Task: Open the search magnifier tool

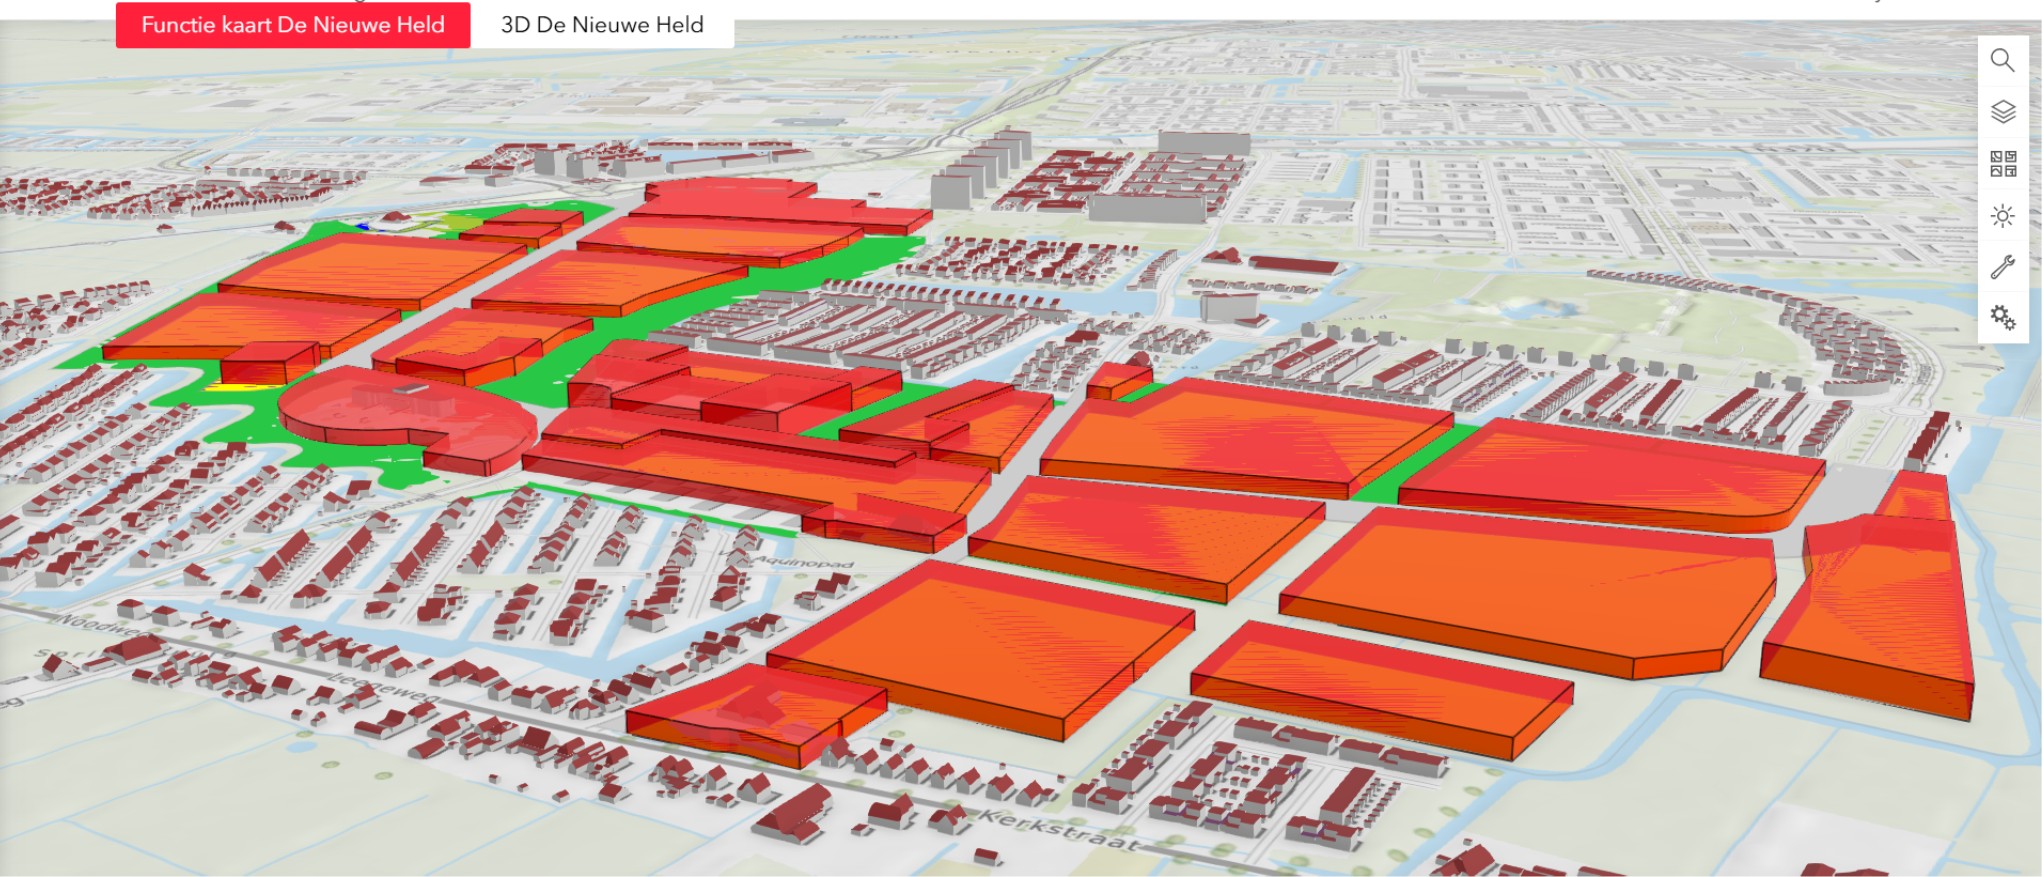Action: [x=2002, y=60]
